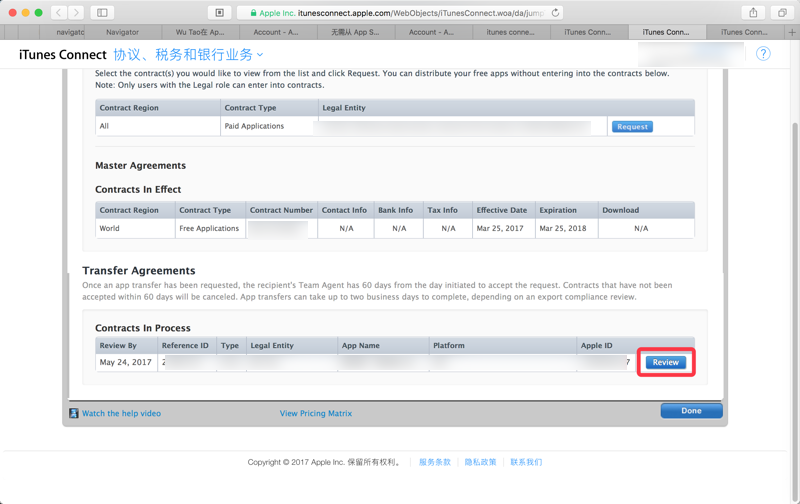Expand the 协议、税务和银行业务 section dropdown
This screenshot has height=504, width=800.
coord(188,55)
